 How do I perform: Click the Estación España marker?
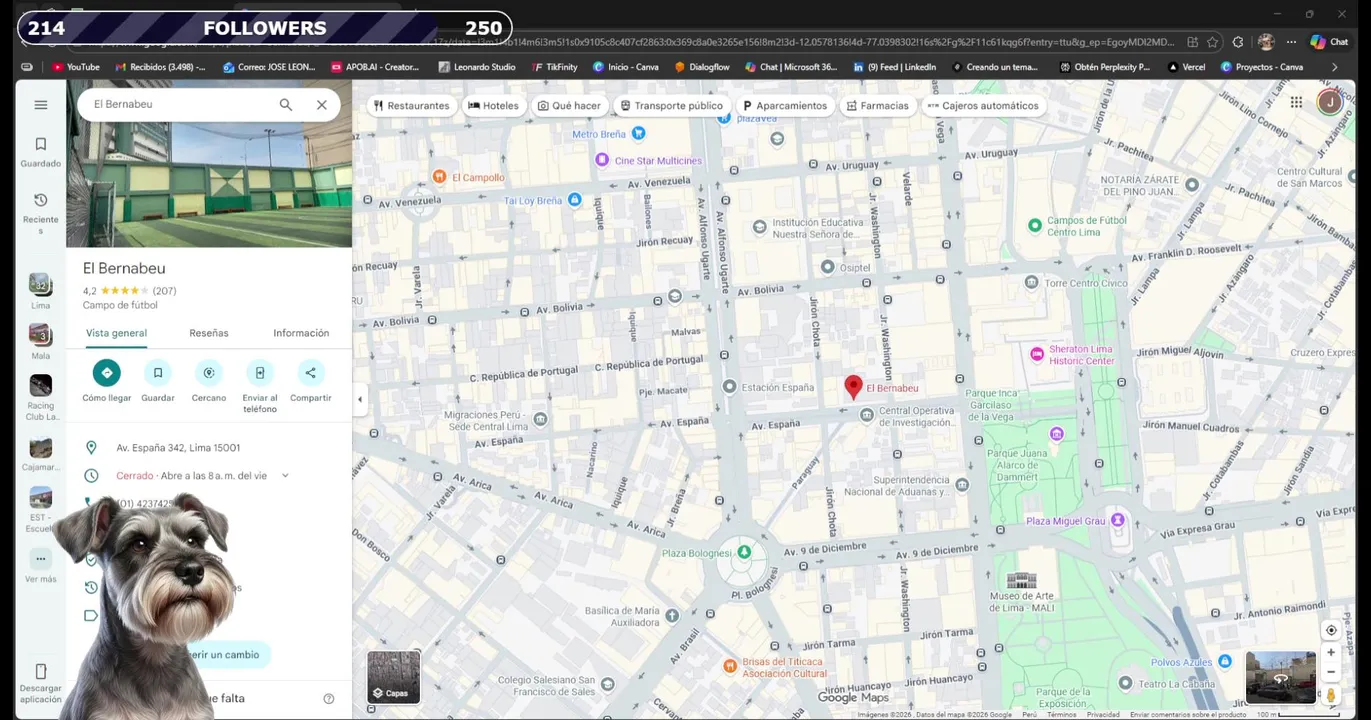point(730,386)
